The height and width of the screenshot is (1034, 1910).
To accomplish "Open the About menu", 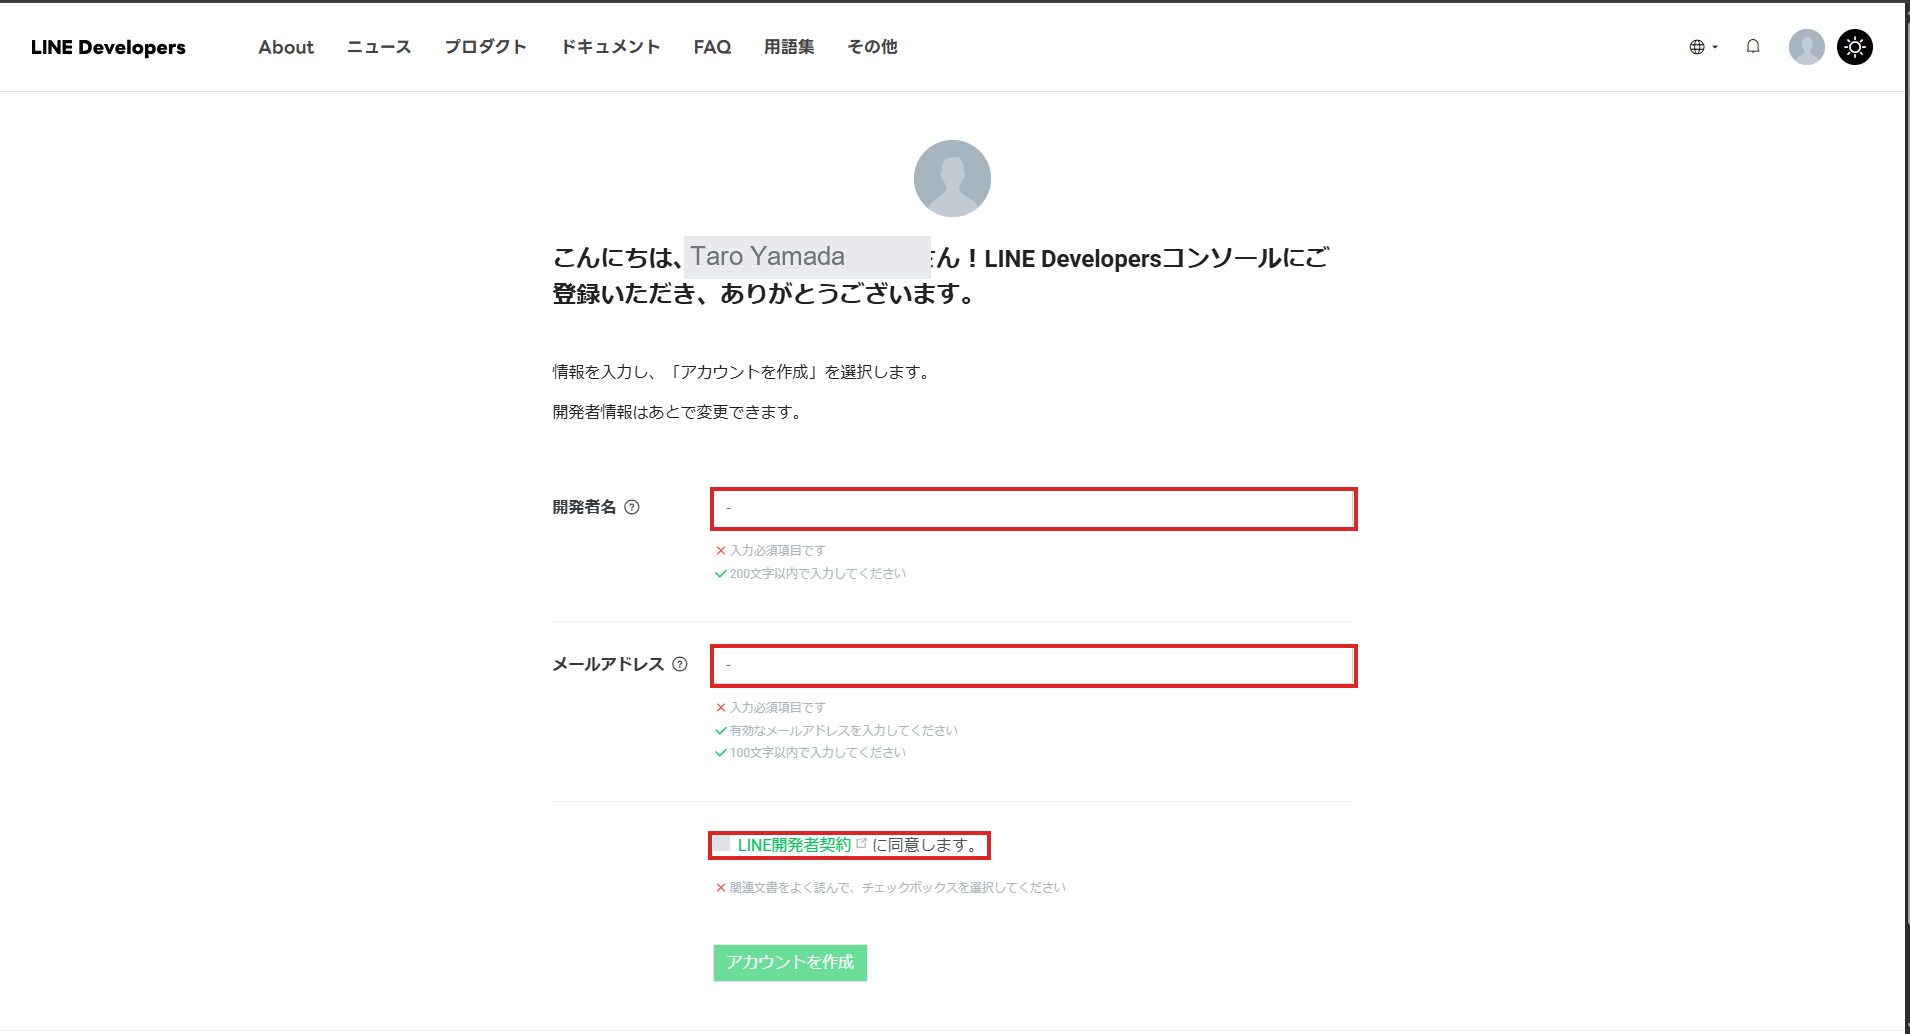I will [286, 47].
